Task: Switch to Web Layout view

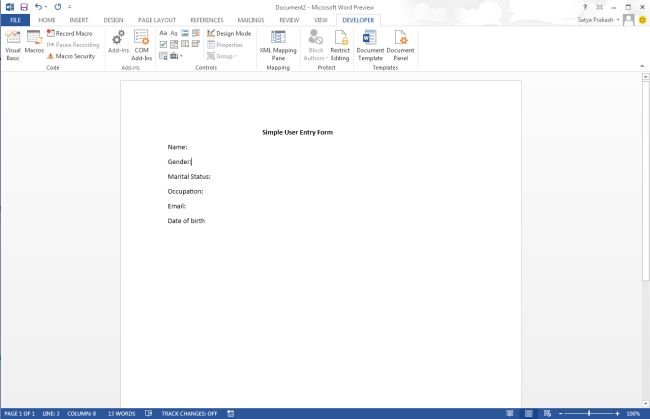Action: click(547, 413)
